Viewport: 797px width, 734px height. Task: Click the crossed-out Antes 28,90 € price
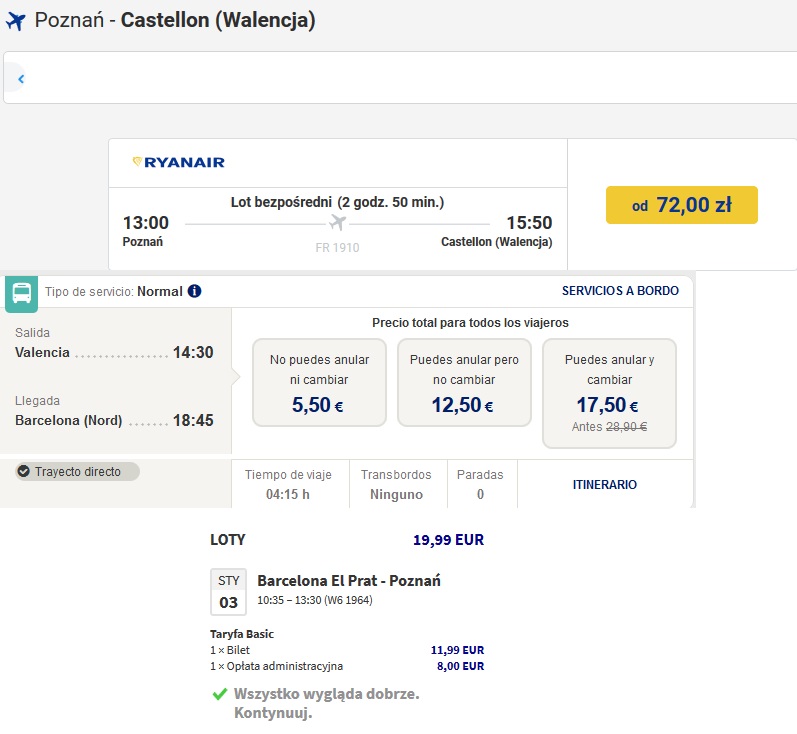coord(609,427)
